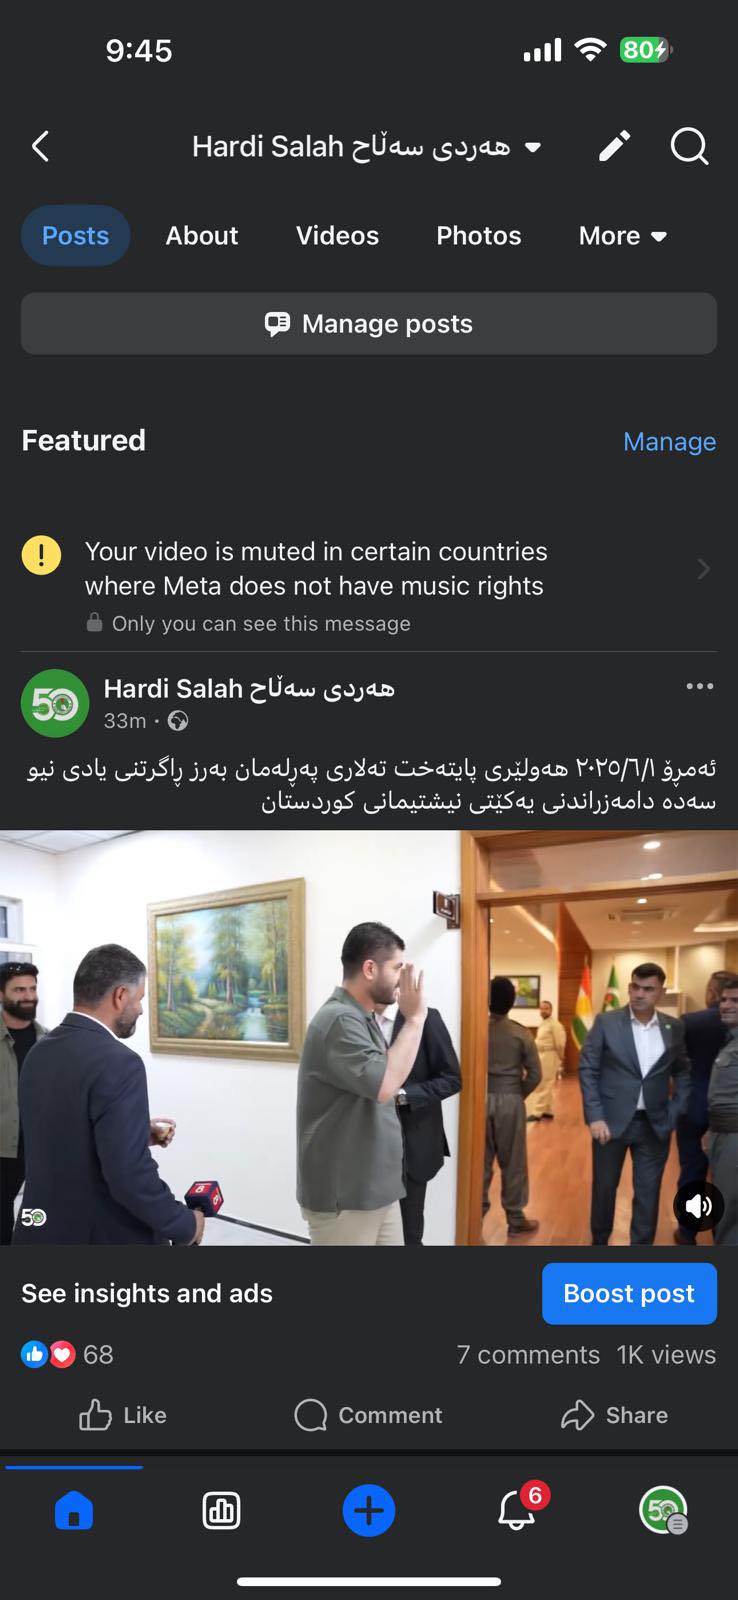Image resolution: width=738 pixels, height=1600 pixels.
Task: Tap the back arrow icon
Action: click(x=40, y=147)
